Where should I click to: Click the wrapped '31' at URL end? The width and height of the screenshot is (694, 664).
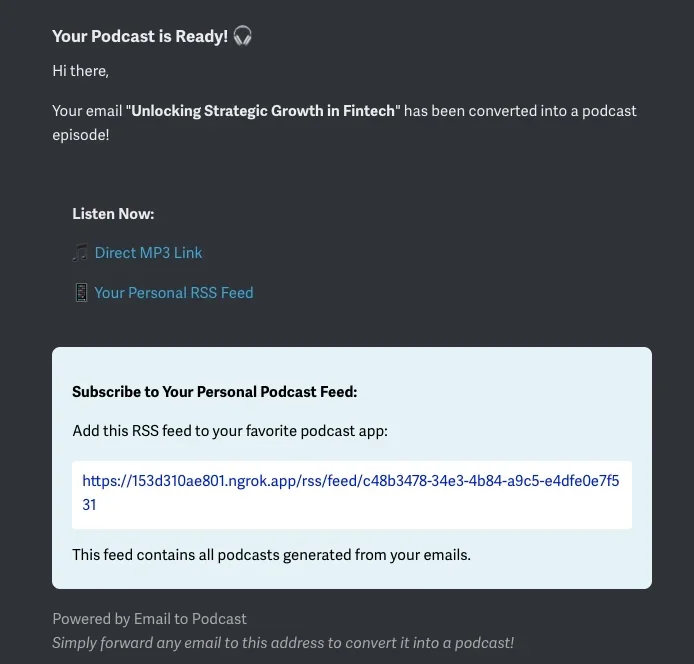pos(90,505)
